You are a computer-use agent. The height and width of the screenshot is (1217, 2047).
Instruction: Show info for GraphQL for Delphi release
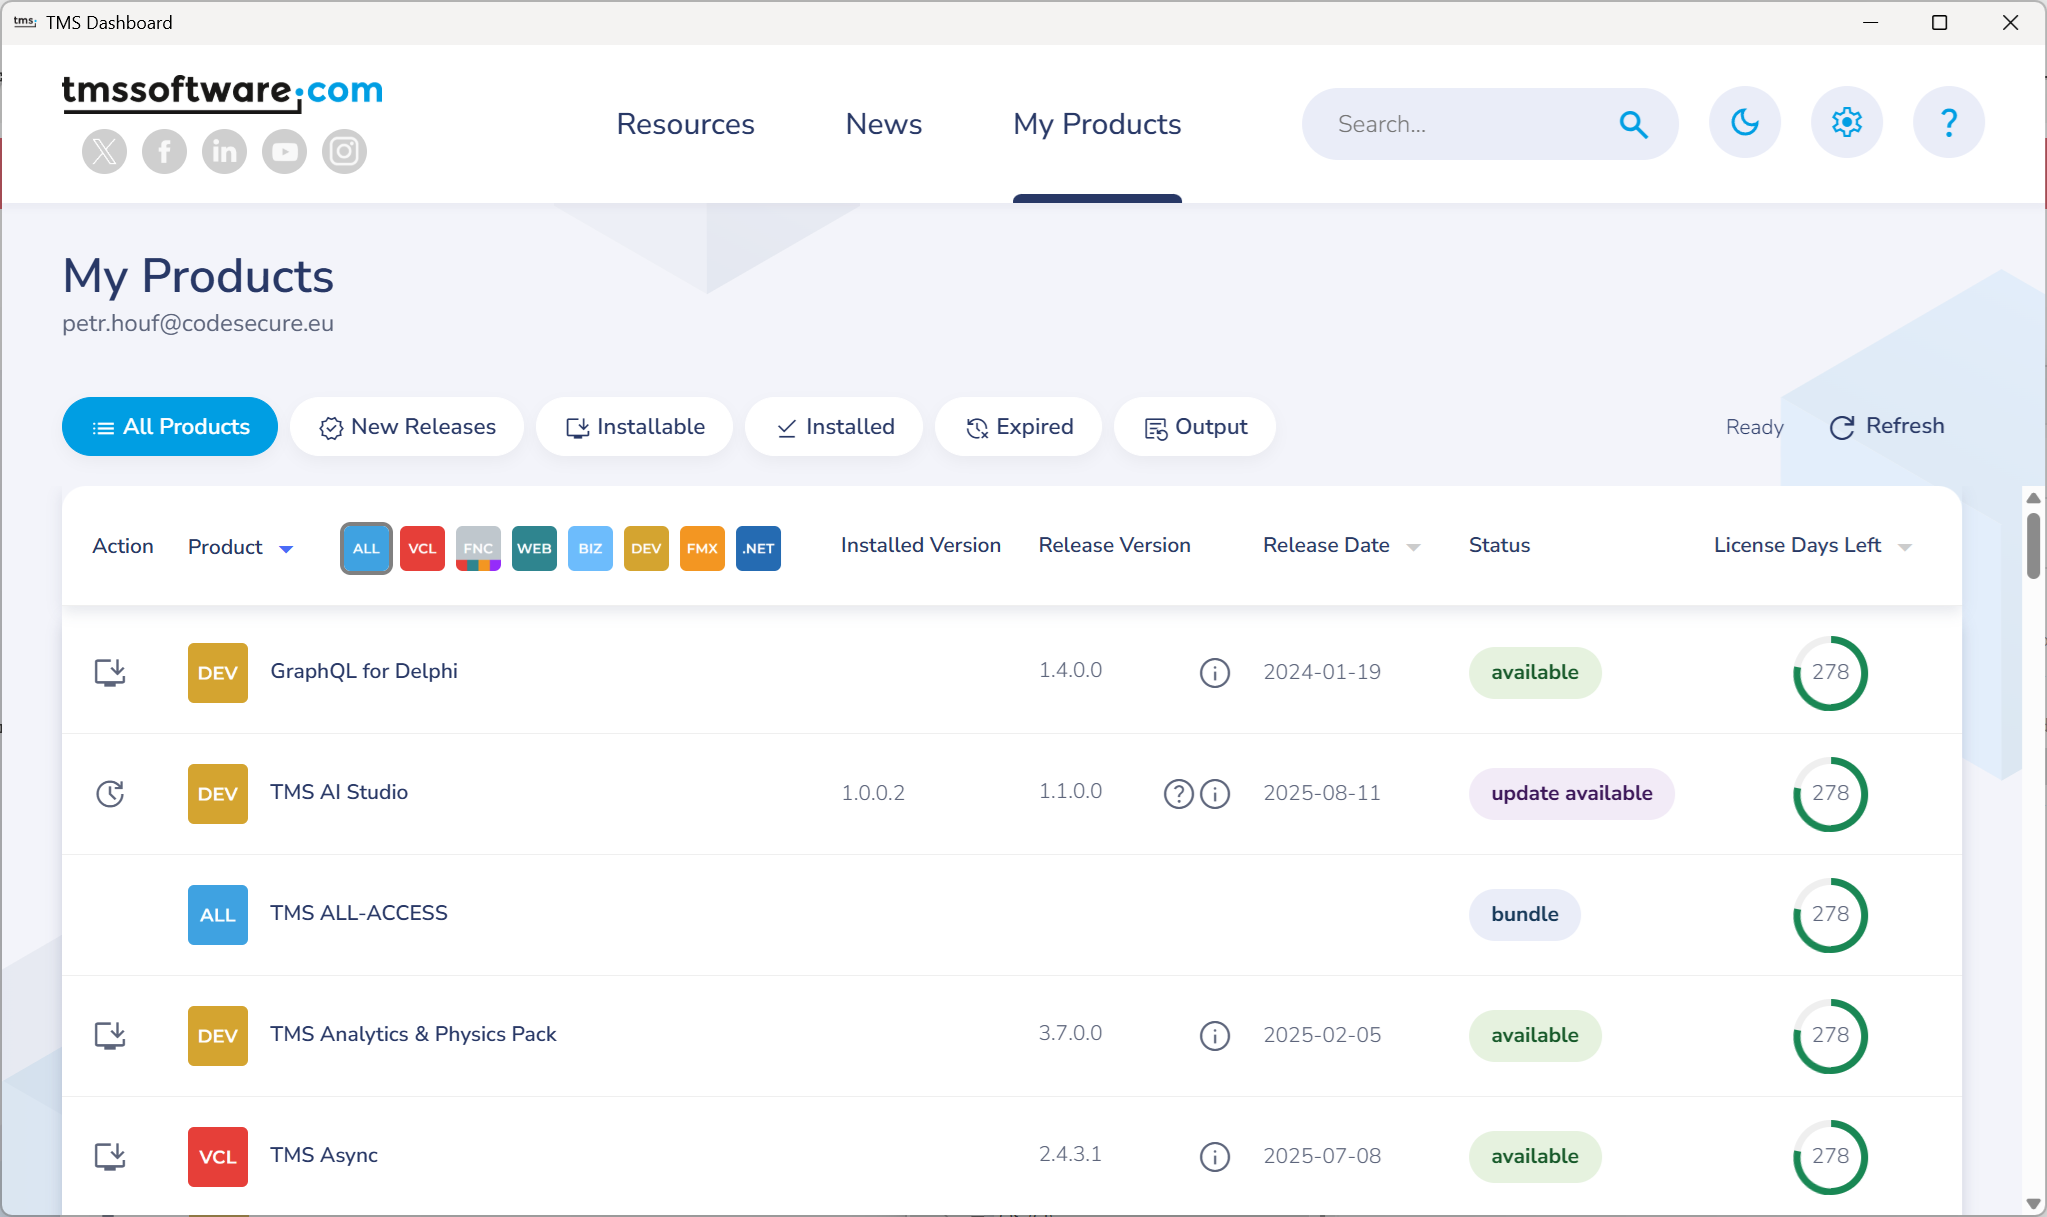(1215, 673)
